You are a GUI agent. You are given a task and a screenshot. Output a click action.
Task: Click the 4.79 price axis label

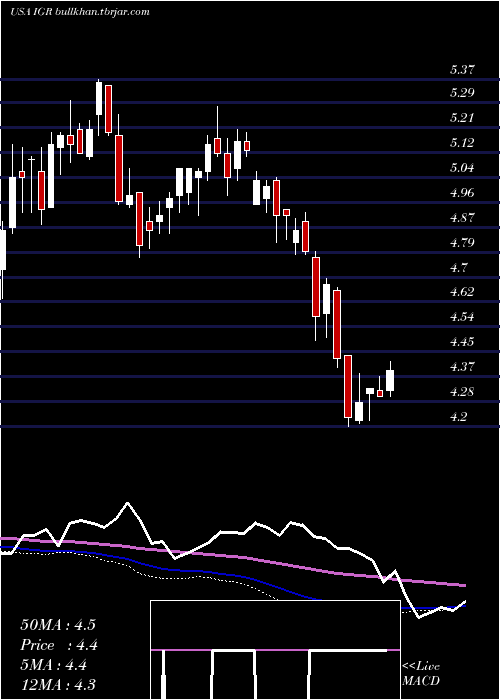pyautogui.click(x=462, y=243)
